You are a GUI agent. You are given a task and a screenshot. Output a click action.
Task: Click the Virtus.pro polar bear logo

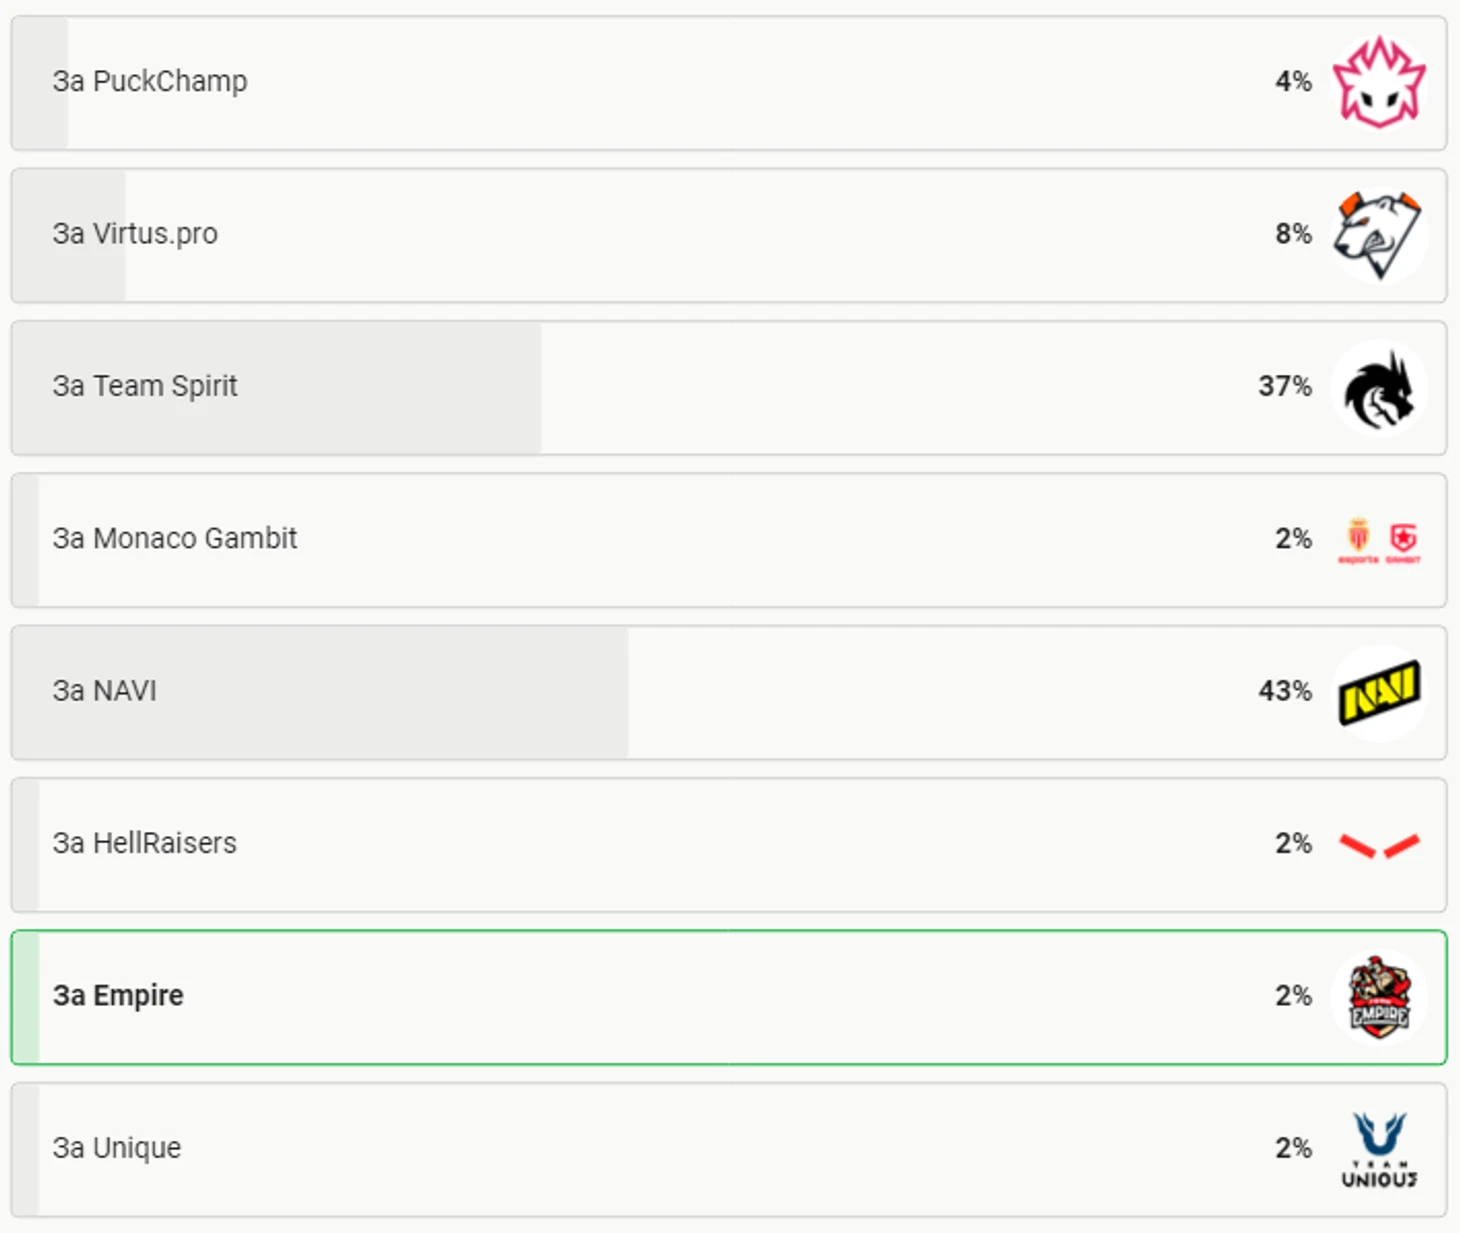coord(1379,235)
